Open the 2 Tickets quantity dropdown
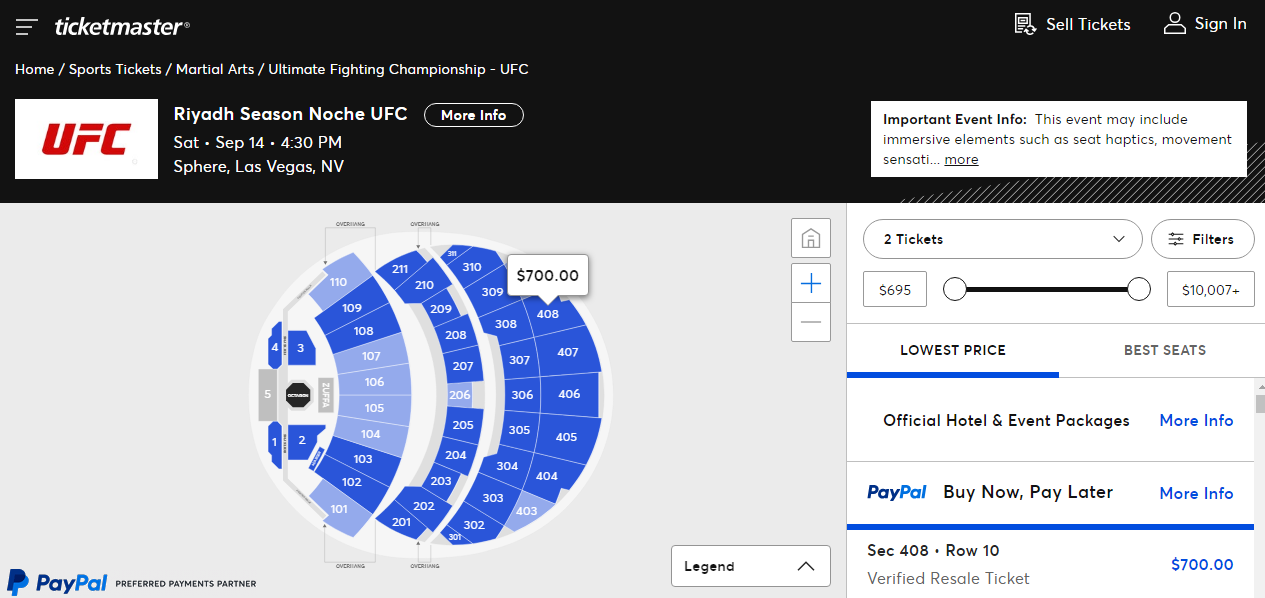This screenshot has height=598, width=1265. point(1002,239)
